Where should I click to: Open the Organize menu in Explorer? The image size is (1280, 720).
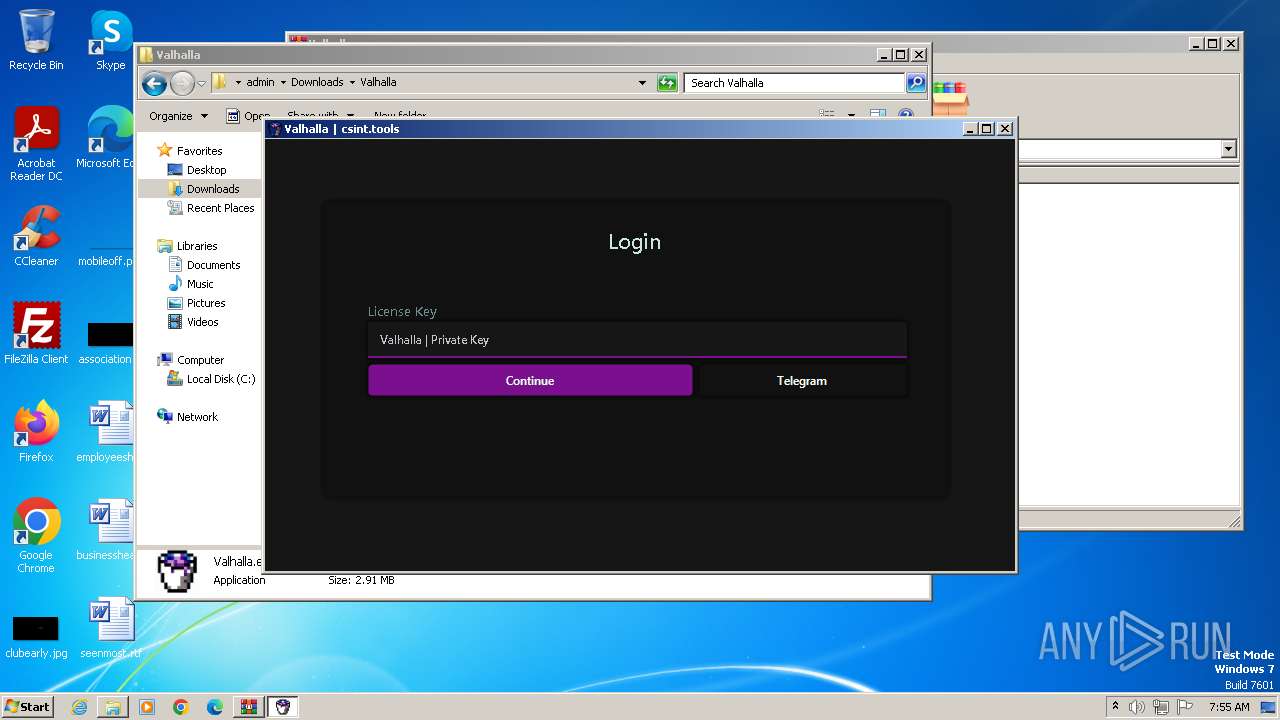[178, 116]
